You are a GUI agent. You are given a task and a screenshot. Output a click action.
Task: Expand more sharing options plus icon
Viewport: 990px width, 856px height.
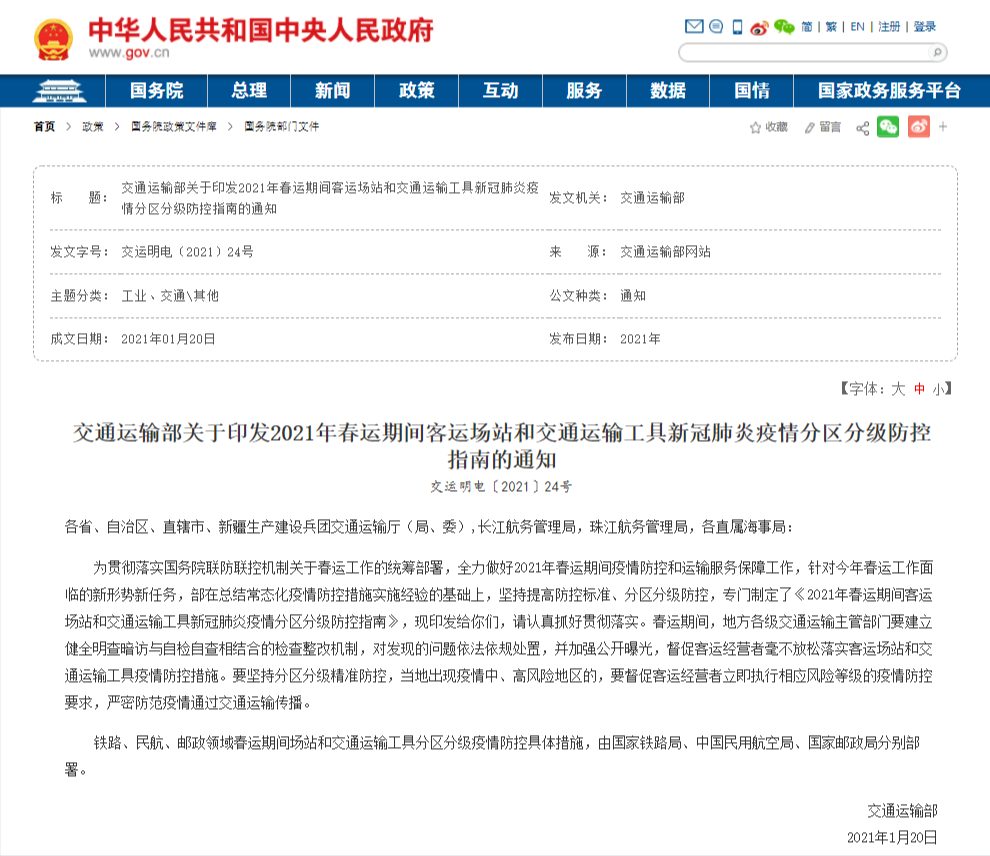pyautogui.click(x=943, y=127)
